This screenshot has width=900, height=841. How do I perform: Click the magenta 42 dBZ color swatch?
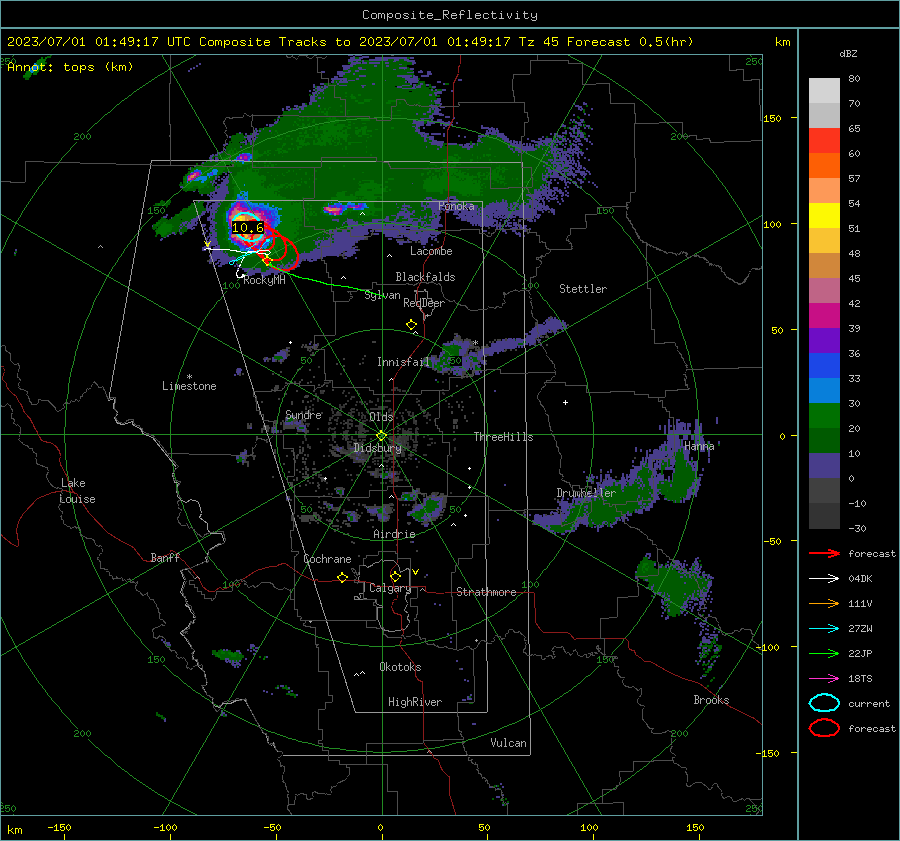824,315
